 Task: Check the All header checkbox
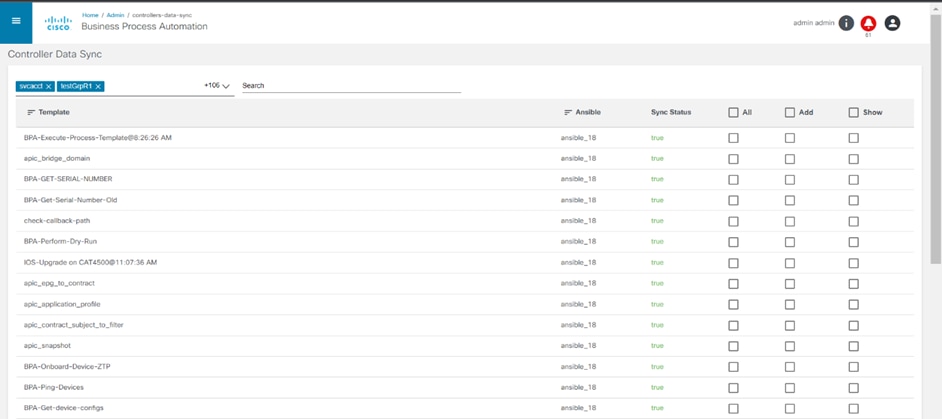tap(733, 113)
